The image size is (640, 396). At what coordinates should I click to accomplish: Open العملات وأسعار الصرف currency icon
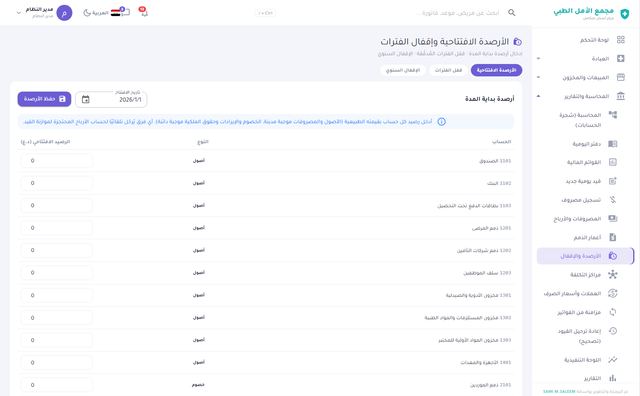(x=613, y=293)
